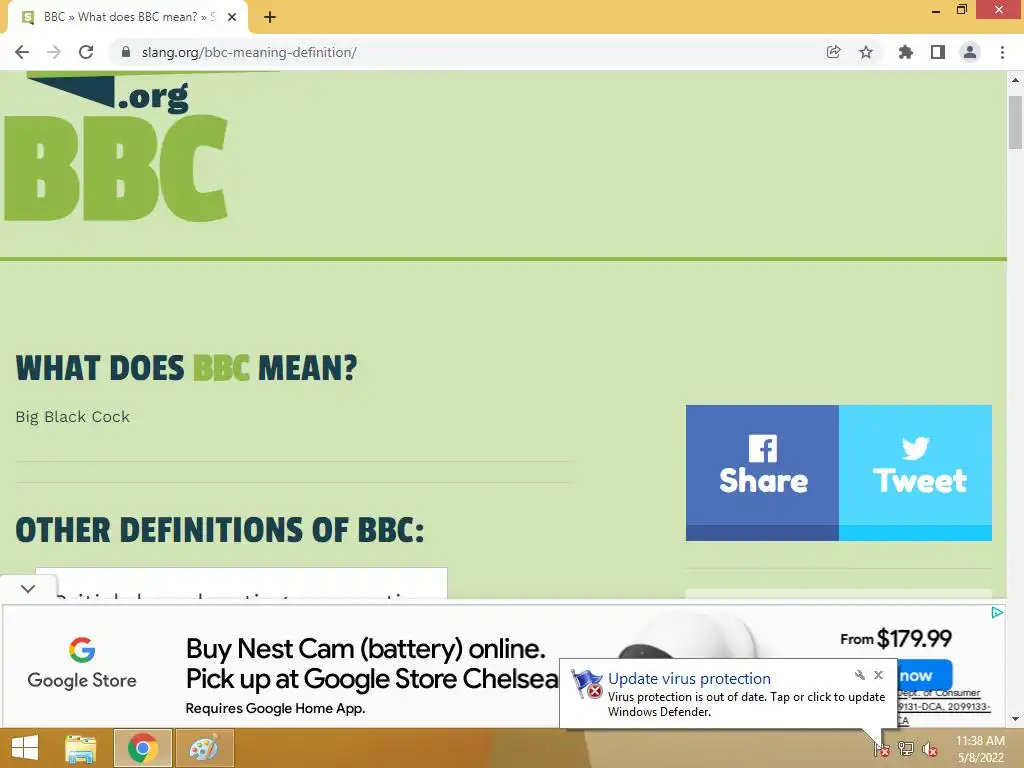Click the page vertical scrollbar thumb
The image size is (1024, 768).
point(1015,122)
